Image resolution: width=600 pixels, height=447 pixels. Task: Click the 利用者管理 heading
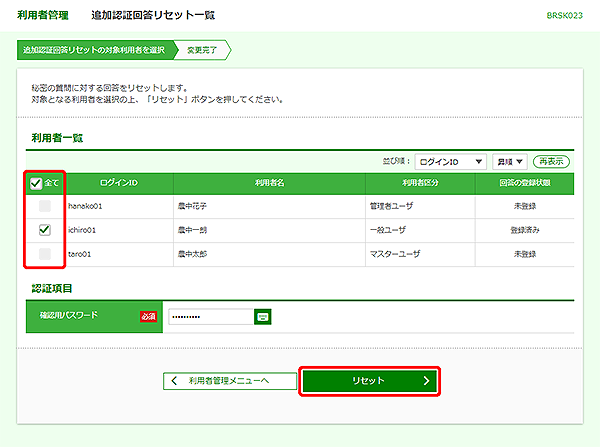pyautogui.click(x=43, y=15)
